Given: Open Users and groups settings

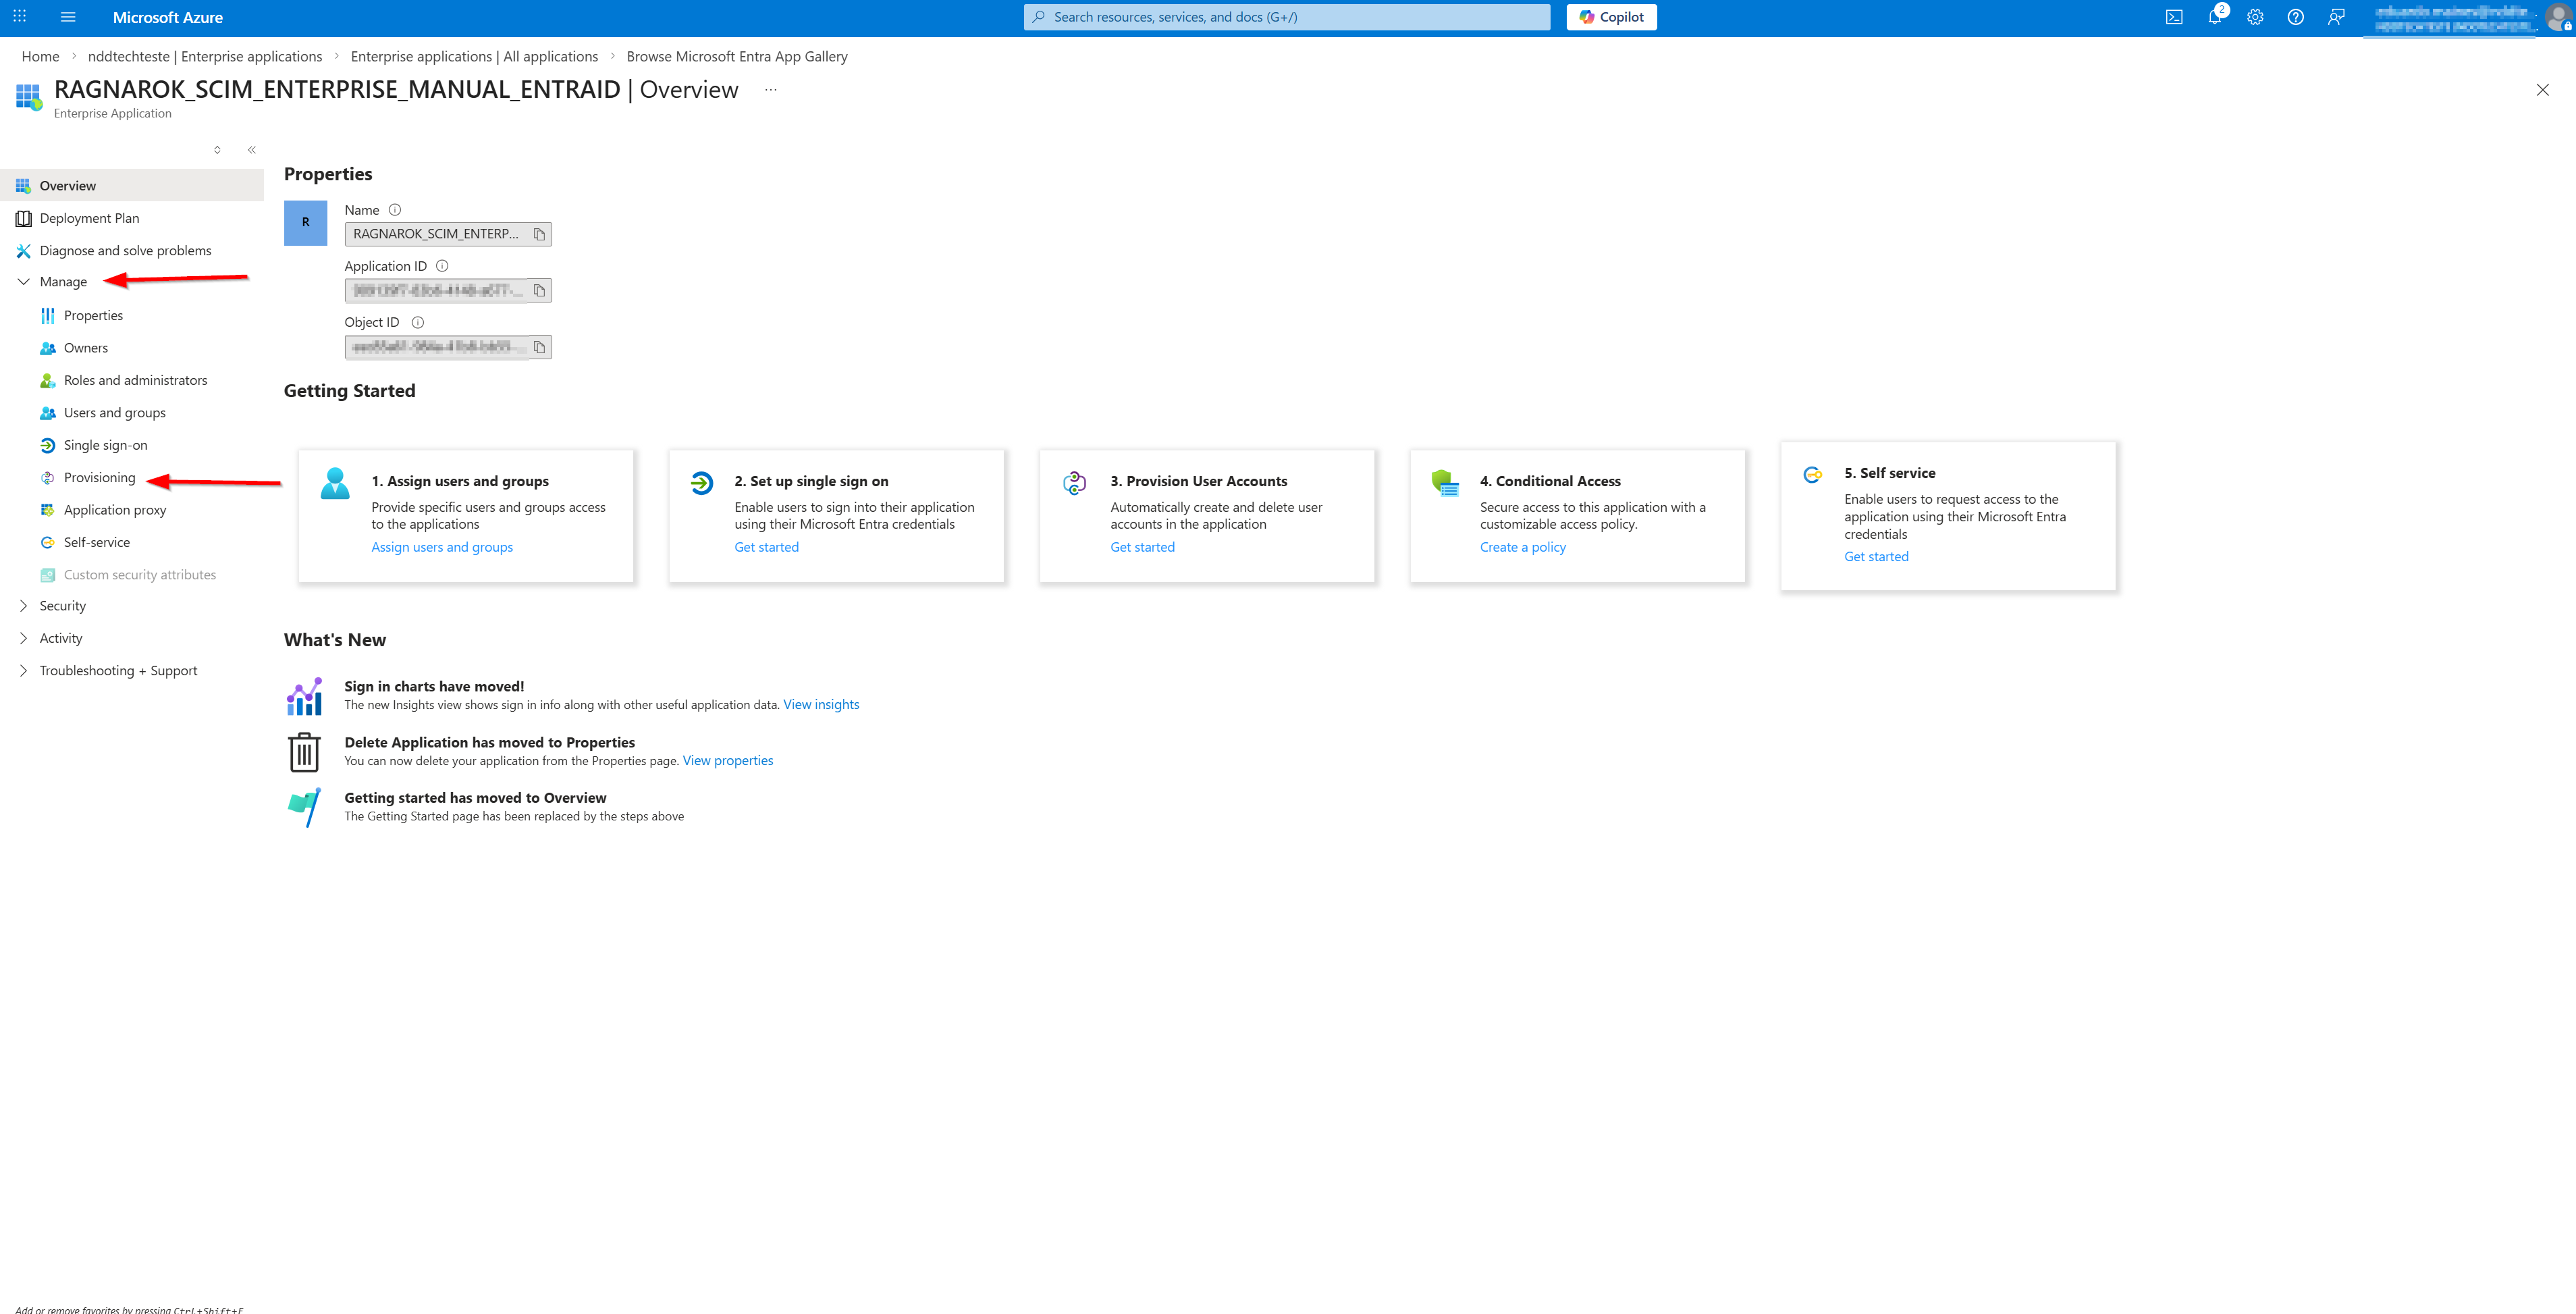Looking at the screenshot, I should [x=114, y=412].
